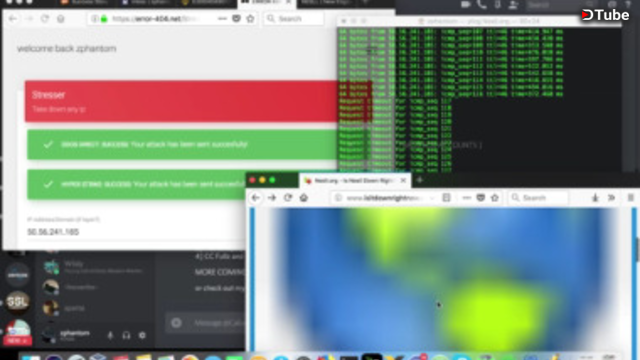Open Discord user settings gear

[x=142, y=335]
